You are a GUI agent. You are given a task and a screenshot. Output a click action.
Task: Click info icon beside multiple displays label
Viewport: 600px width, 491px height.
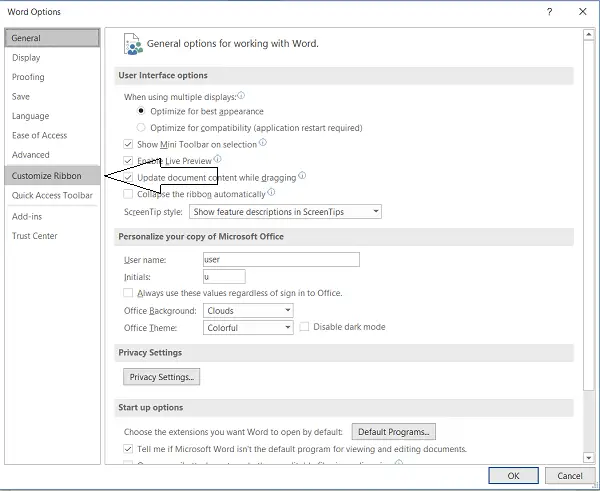(x=241, y=95)
